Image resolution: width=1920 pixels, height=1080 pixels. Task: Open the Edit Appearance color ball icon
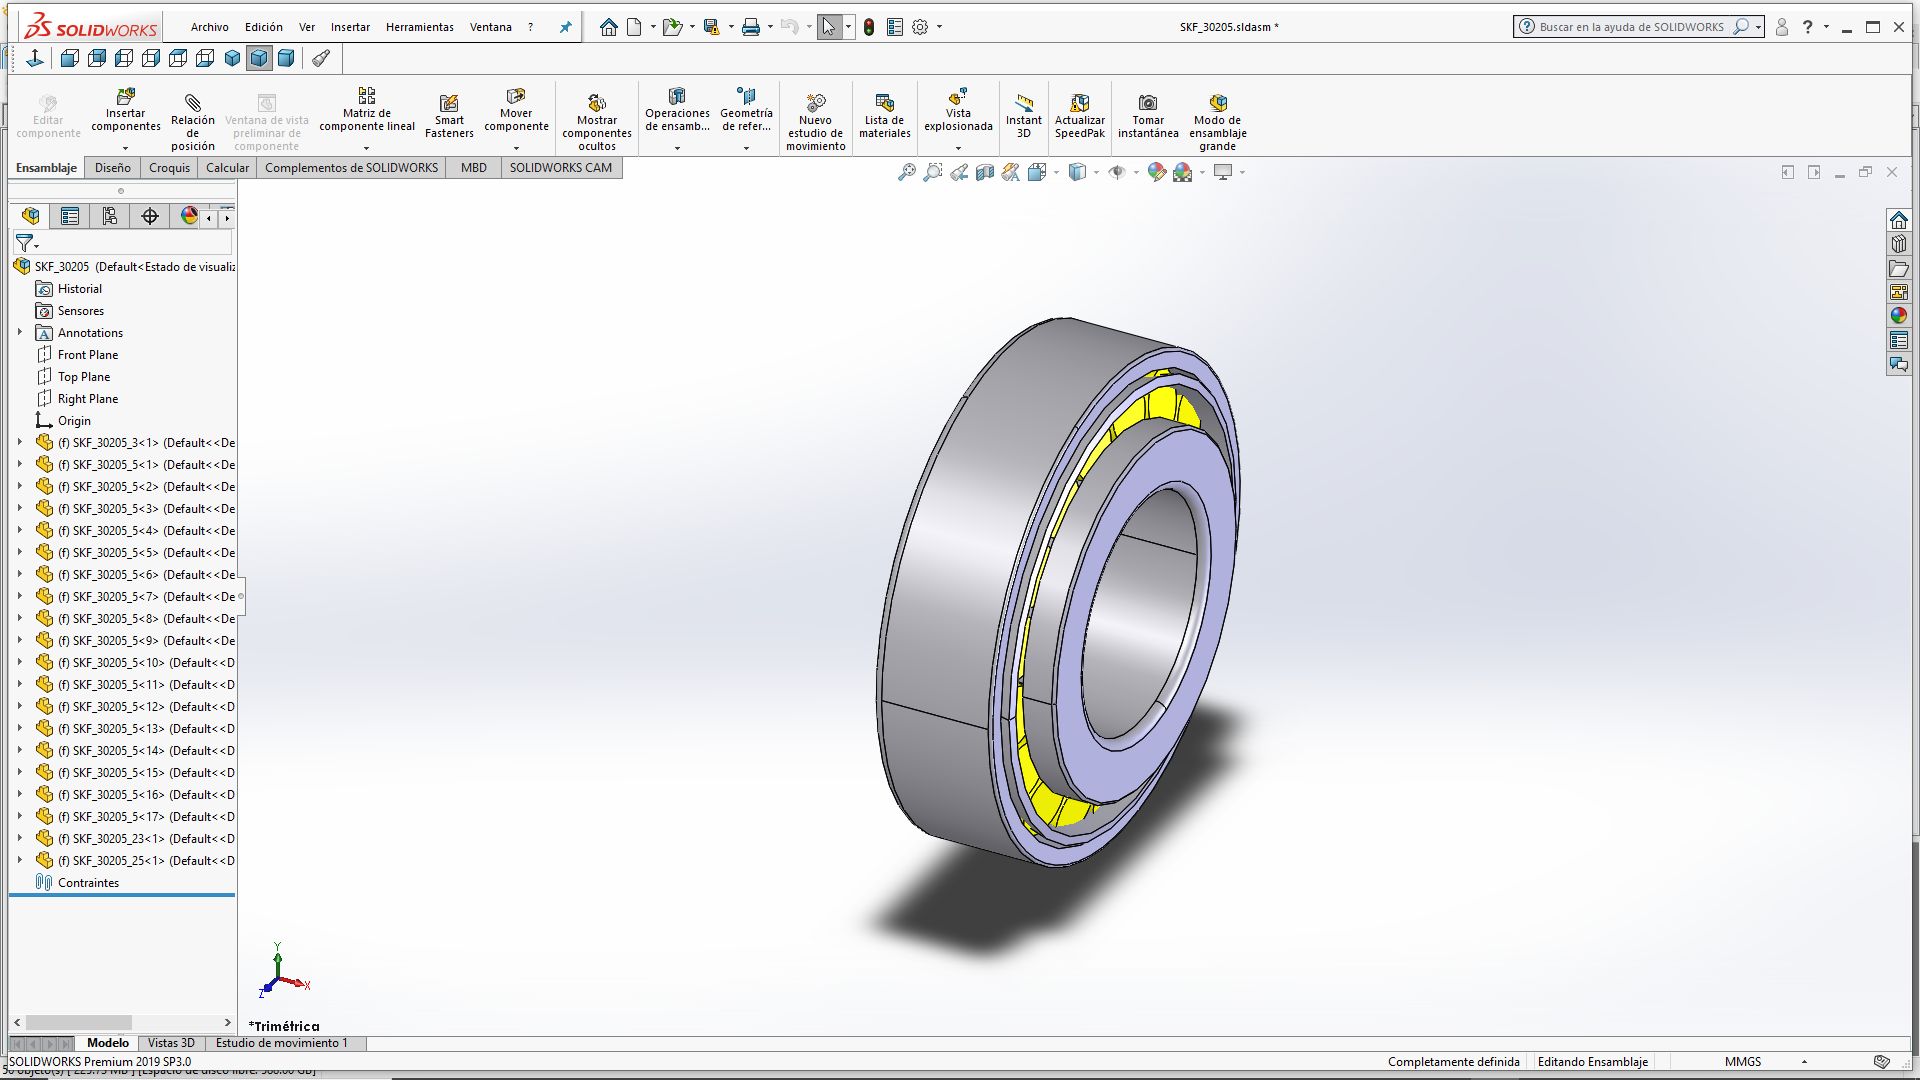click(1157, 172)
